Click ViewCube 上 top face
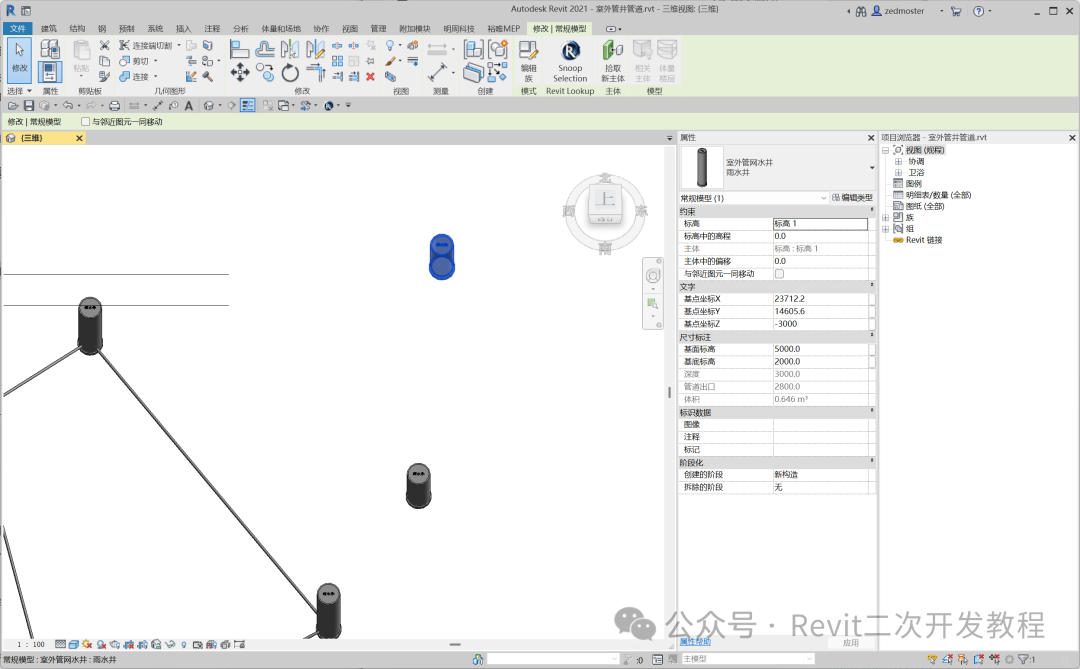 pyautogui.click(x=605, y=200)
